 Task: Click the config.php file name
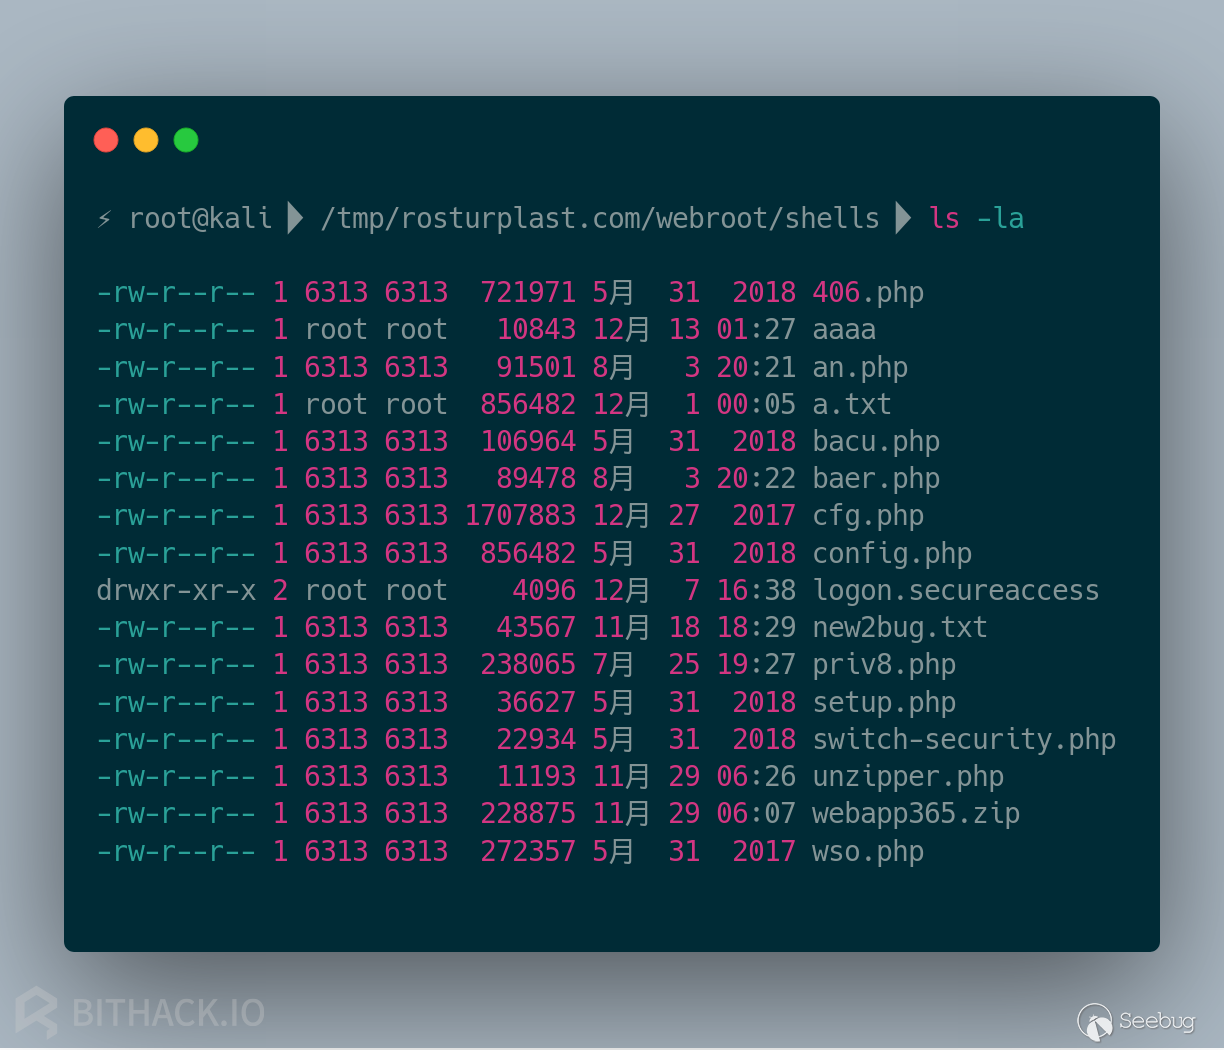pos(891,553)
